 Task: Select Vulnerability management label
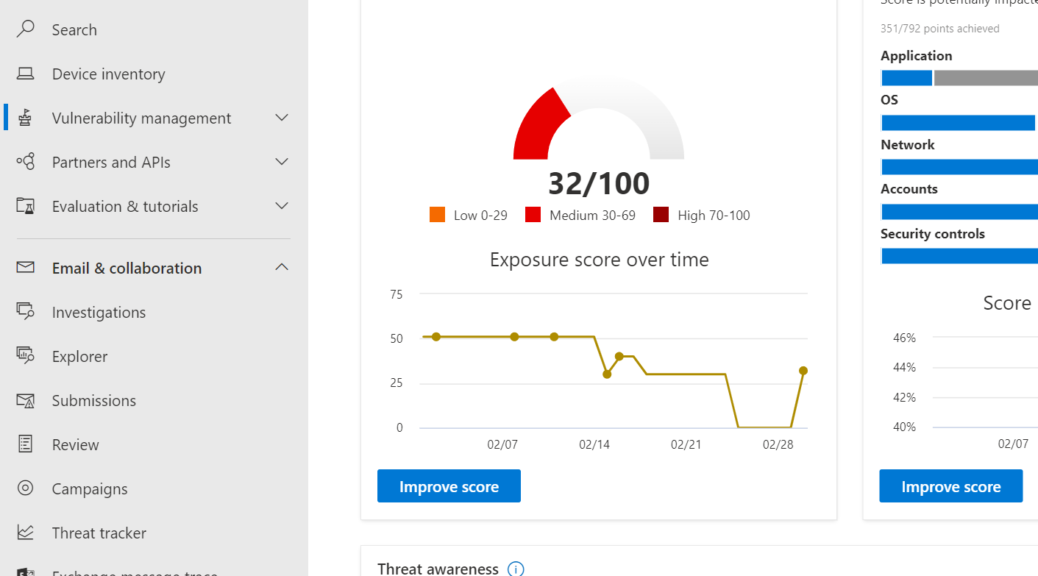click(142, 118)
